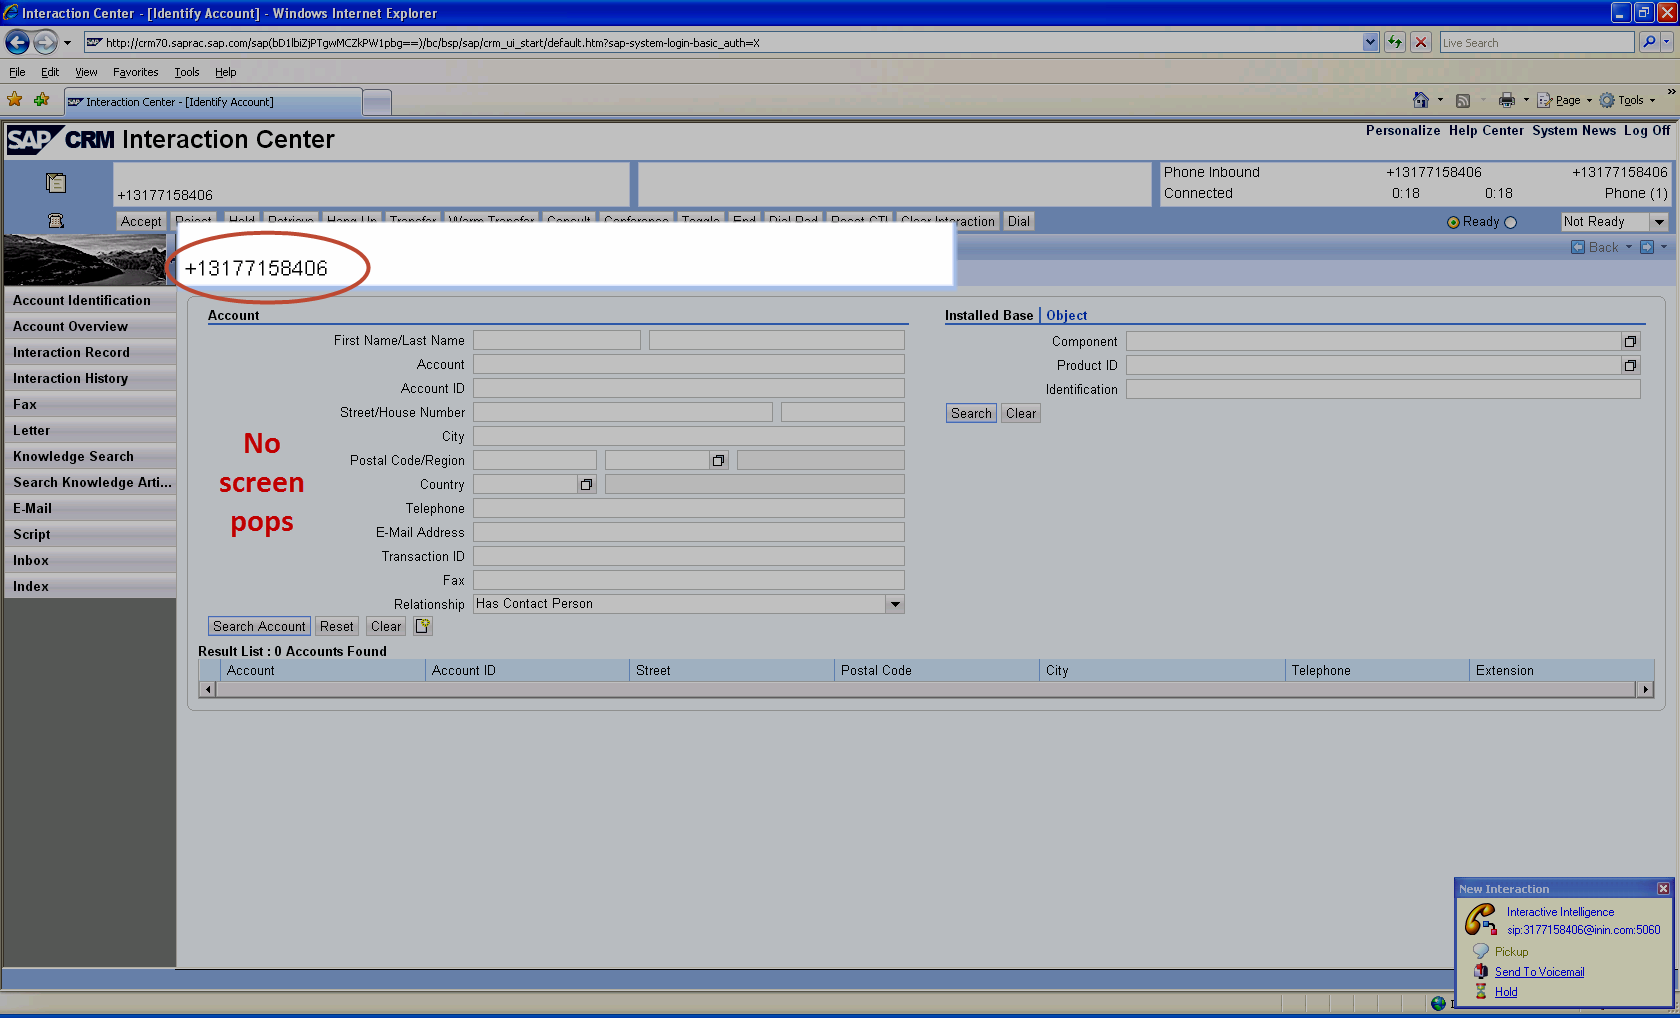The image size is (1680, 1018).
Task: Open value help for Component field
Action: (1630, 342)
